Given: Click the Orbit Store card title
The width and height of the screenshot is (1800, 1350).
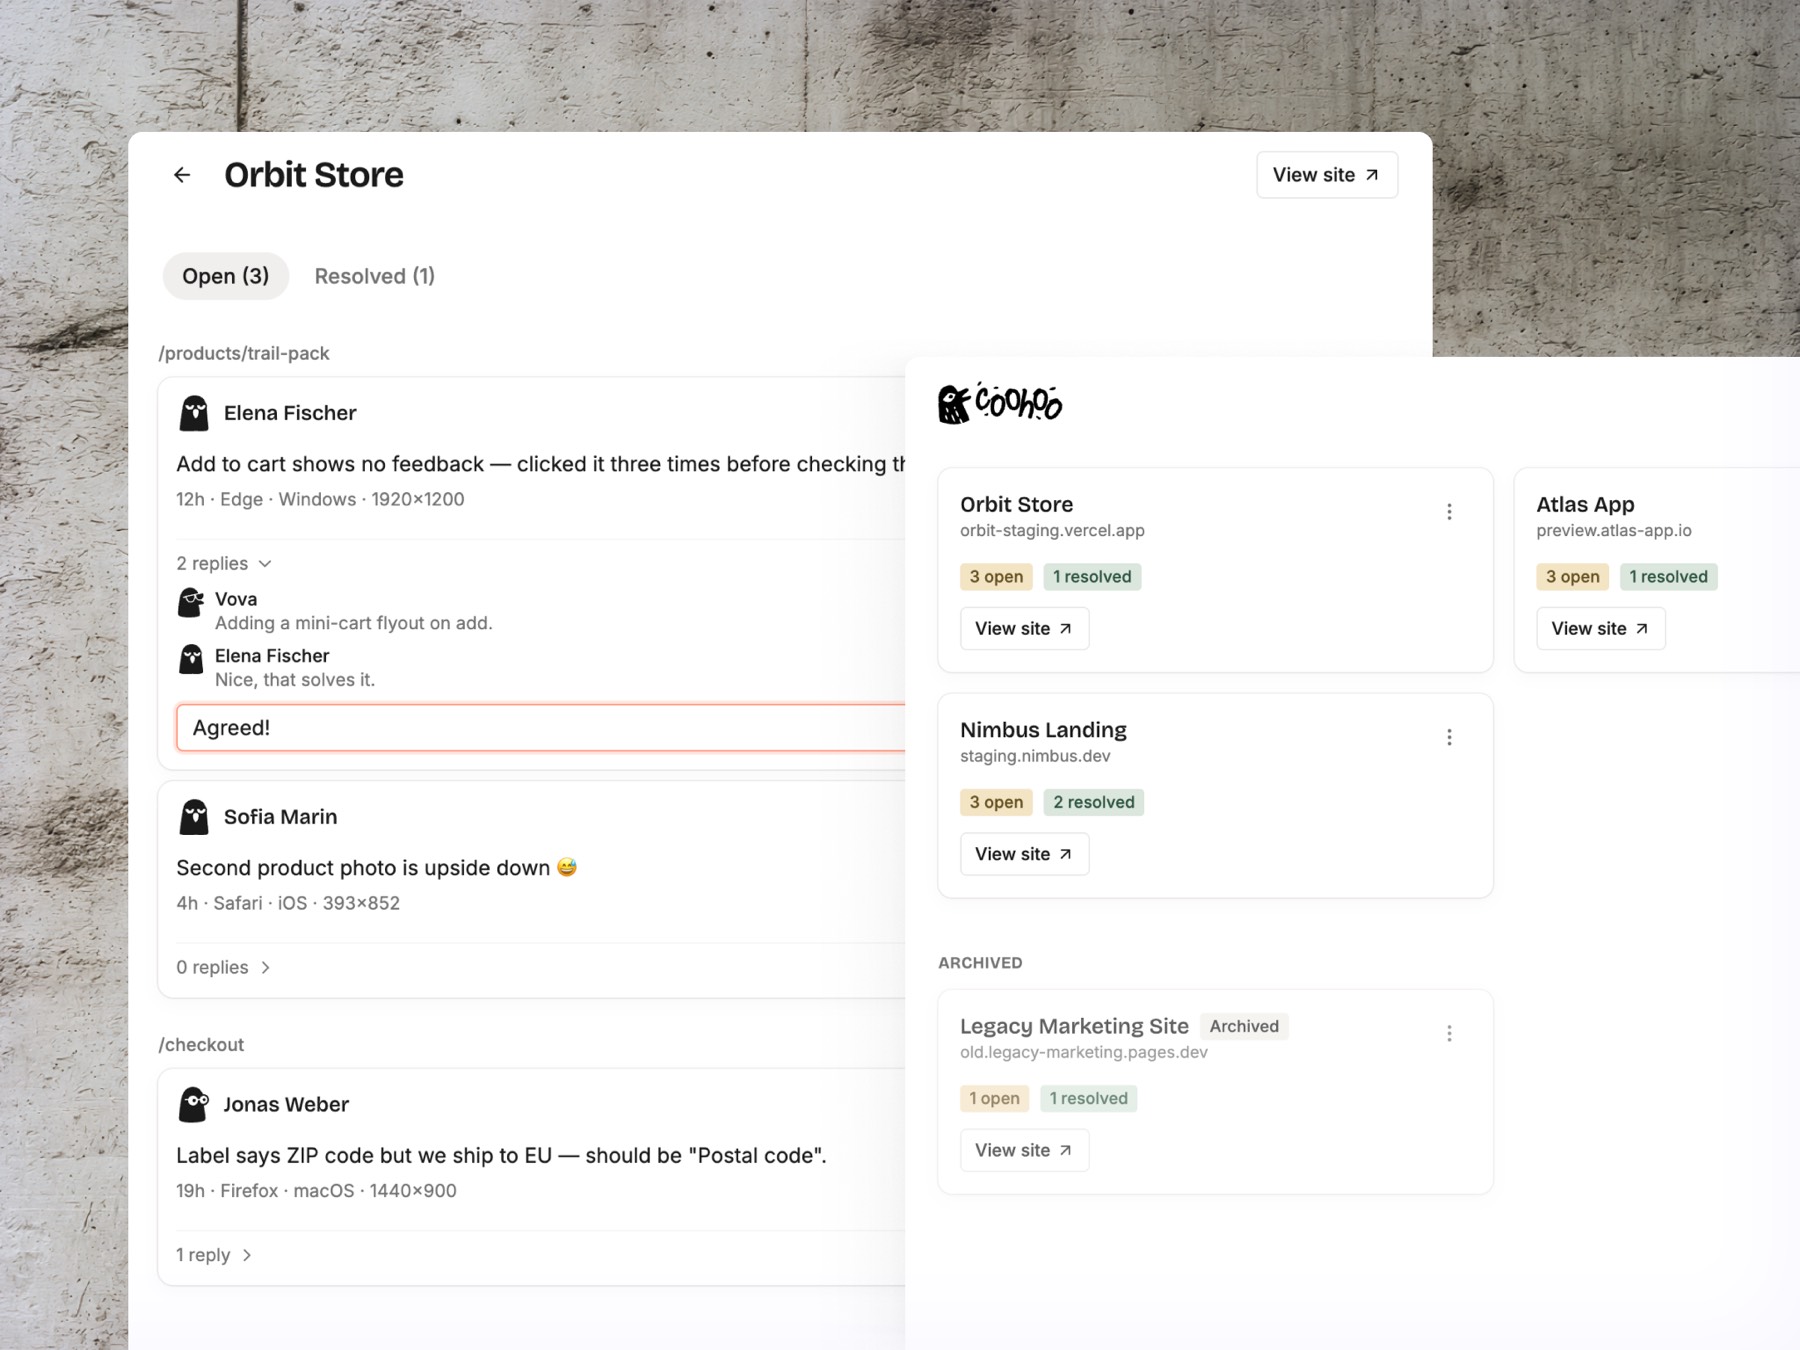Looking at the screenshot, I should coord(1016,505).
